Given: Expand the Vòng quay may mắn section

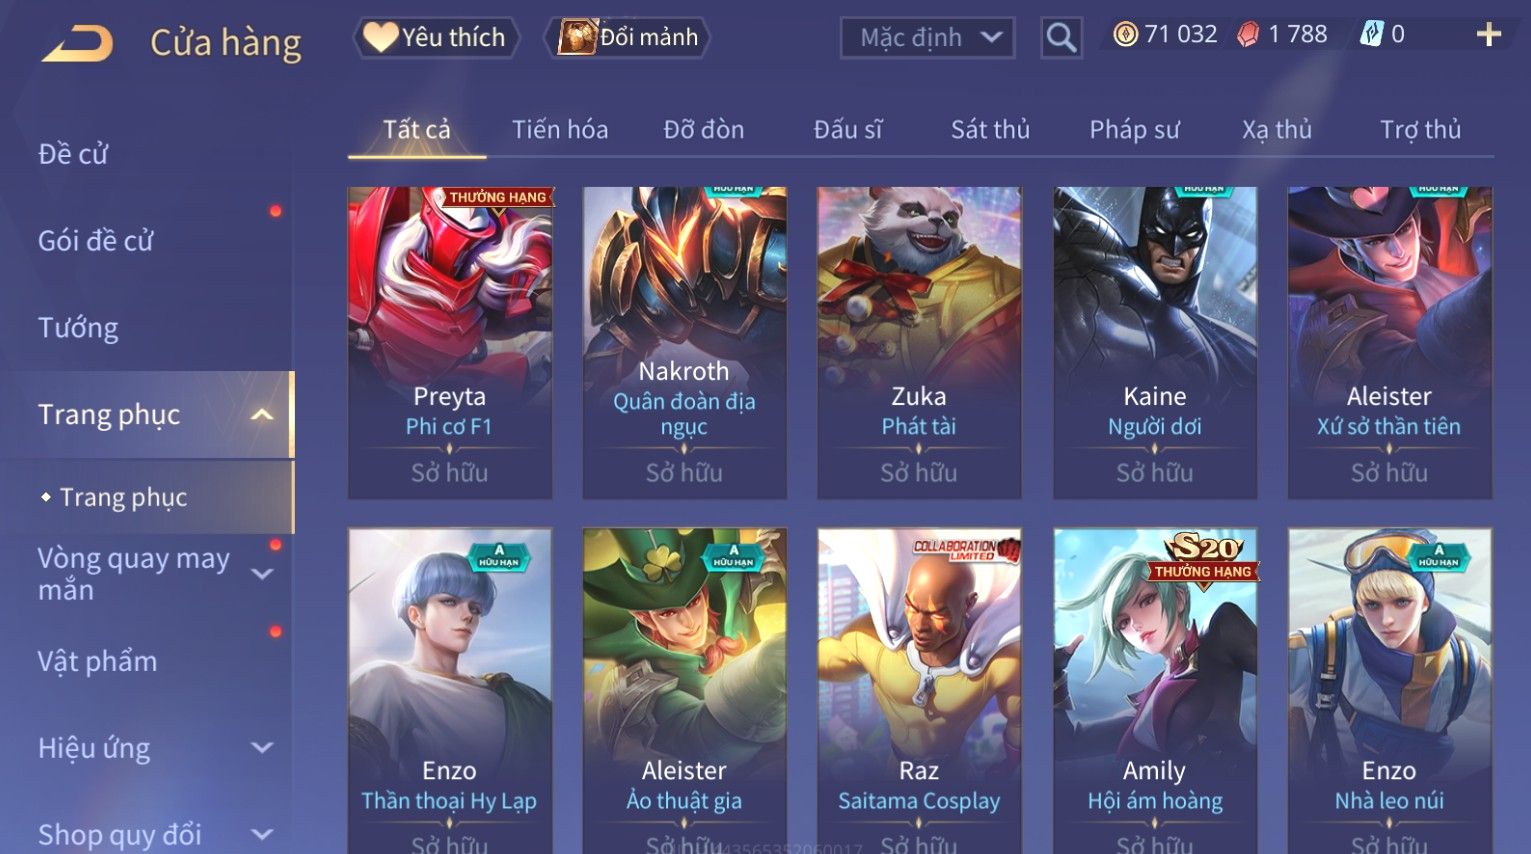Looking at the screenshot, I should click(261, 574).
